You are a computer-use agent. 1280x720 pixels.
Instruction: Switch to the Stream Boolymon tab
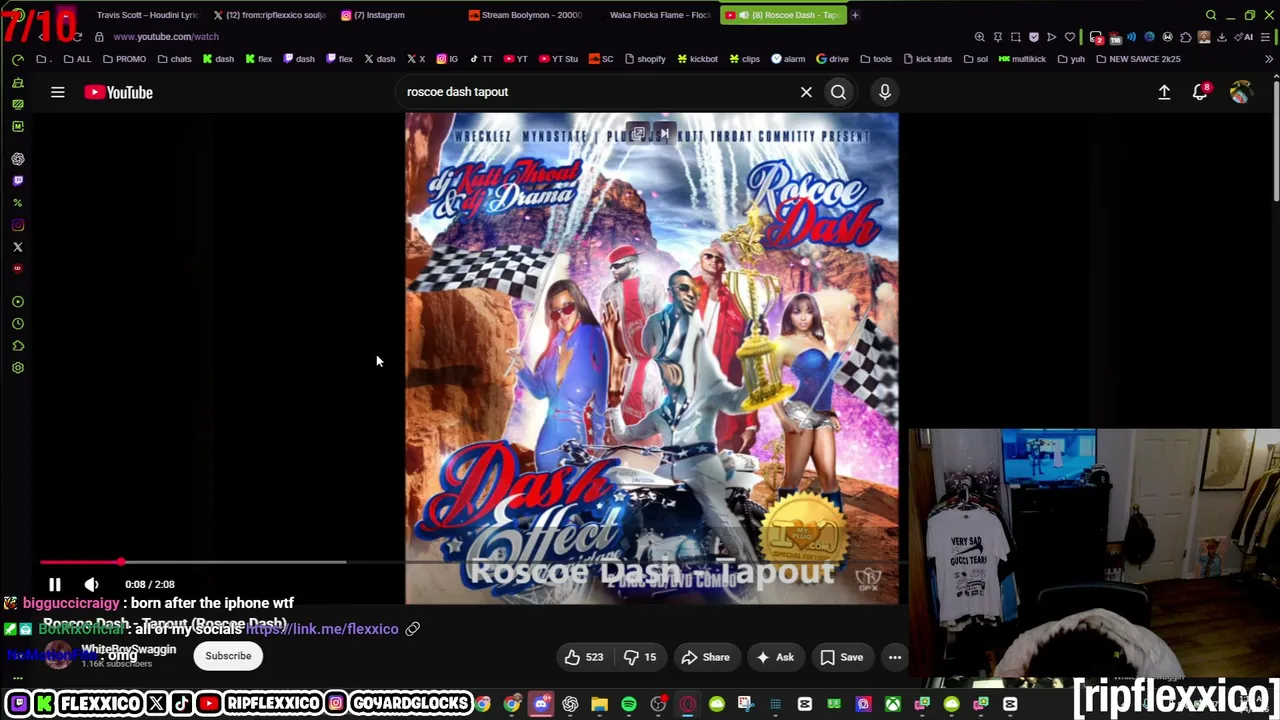tap(525, 15)
